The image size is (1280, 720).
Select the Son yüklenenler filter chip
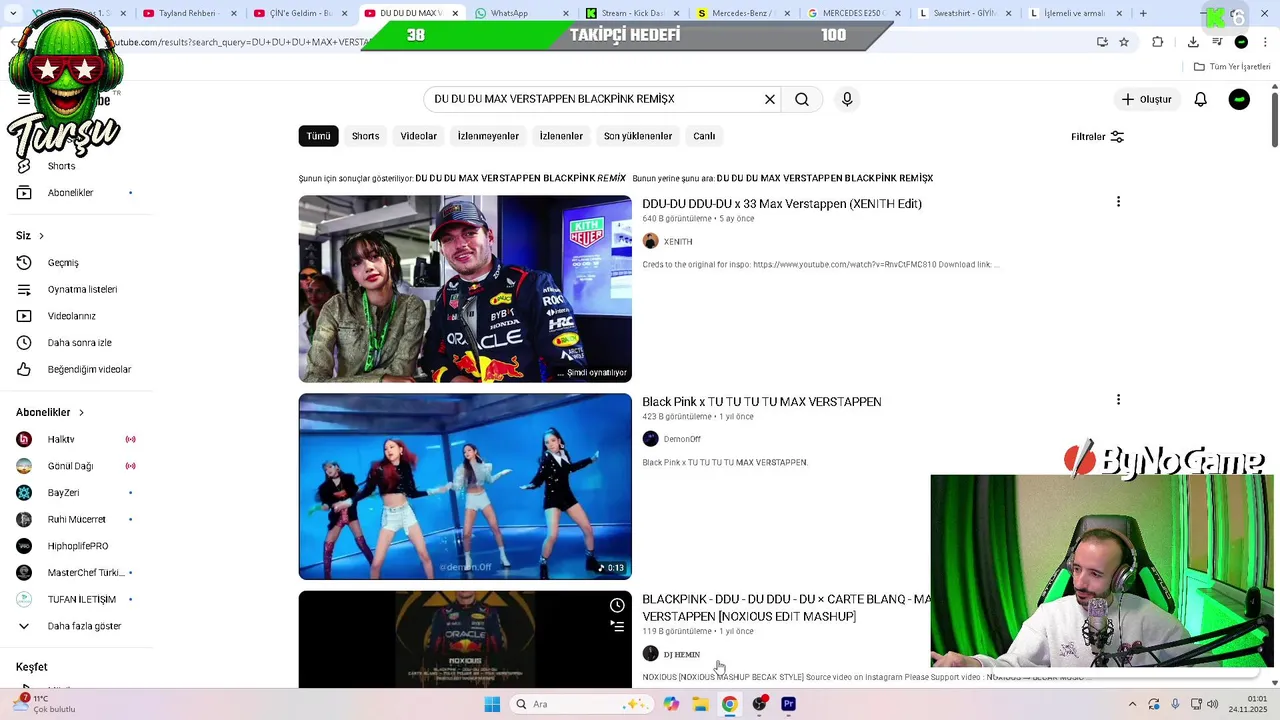coord(637,136)
